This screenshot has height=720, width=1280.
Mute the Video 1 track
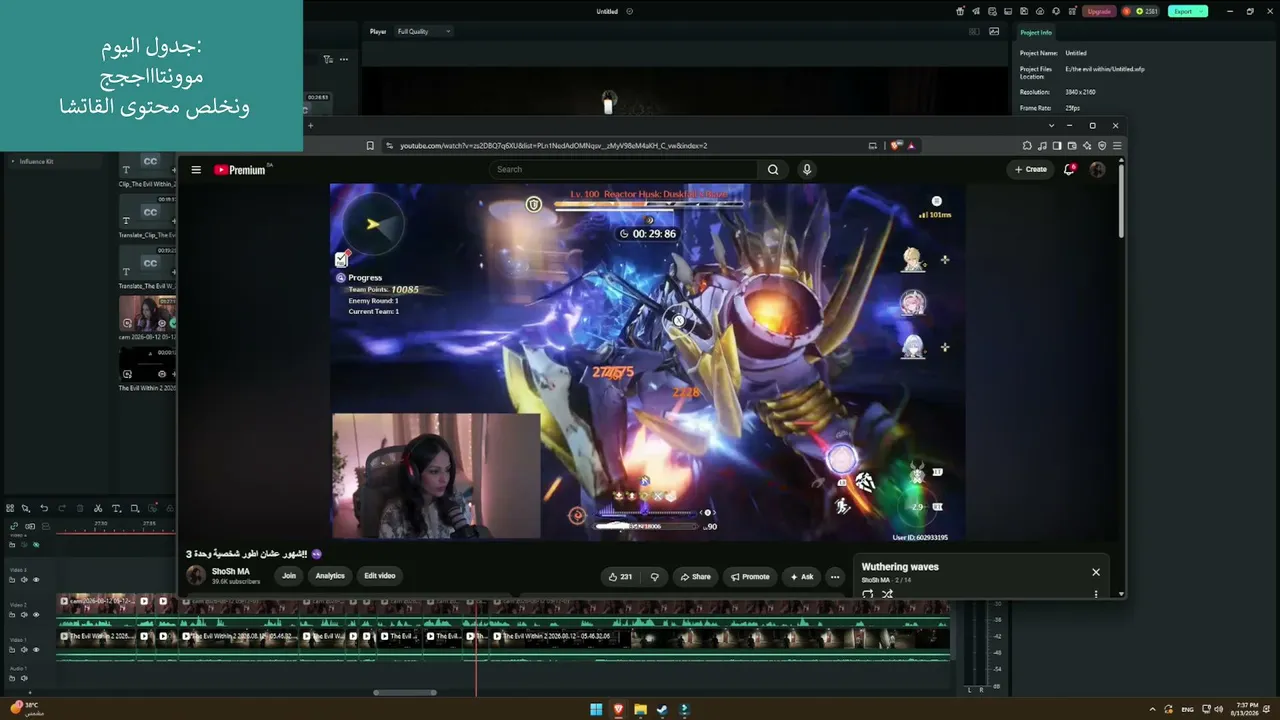pyautogui.click(x=25, y=650)
